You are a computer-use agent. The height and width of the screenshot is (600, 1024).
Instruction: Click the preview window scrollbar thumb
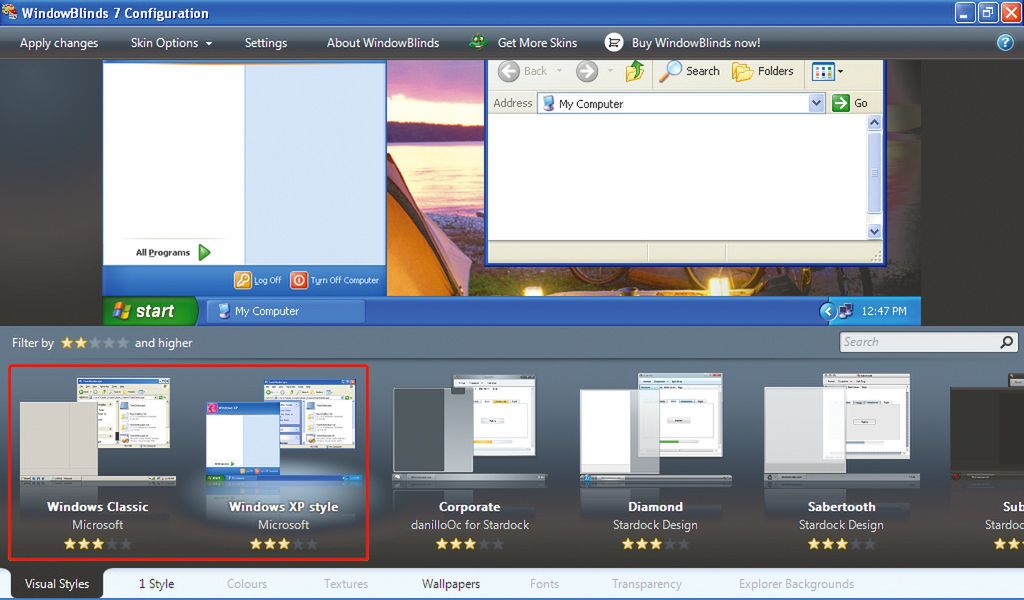874,172
